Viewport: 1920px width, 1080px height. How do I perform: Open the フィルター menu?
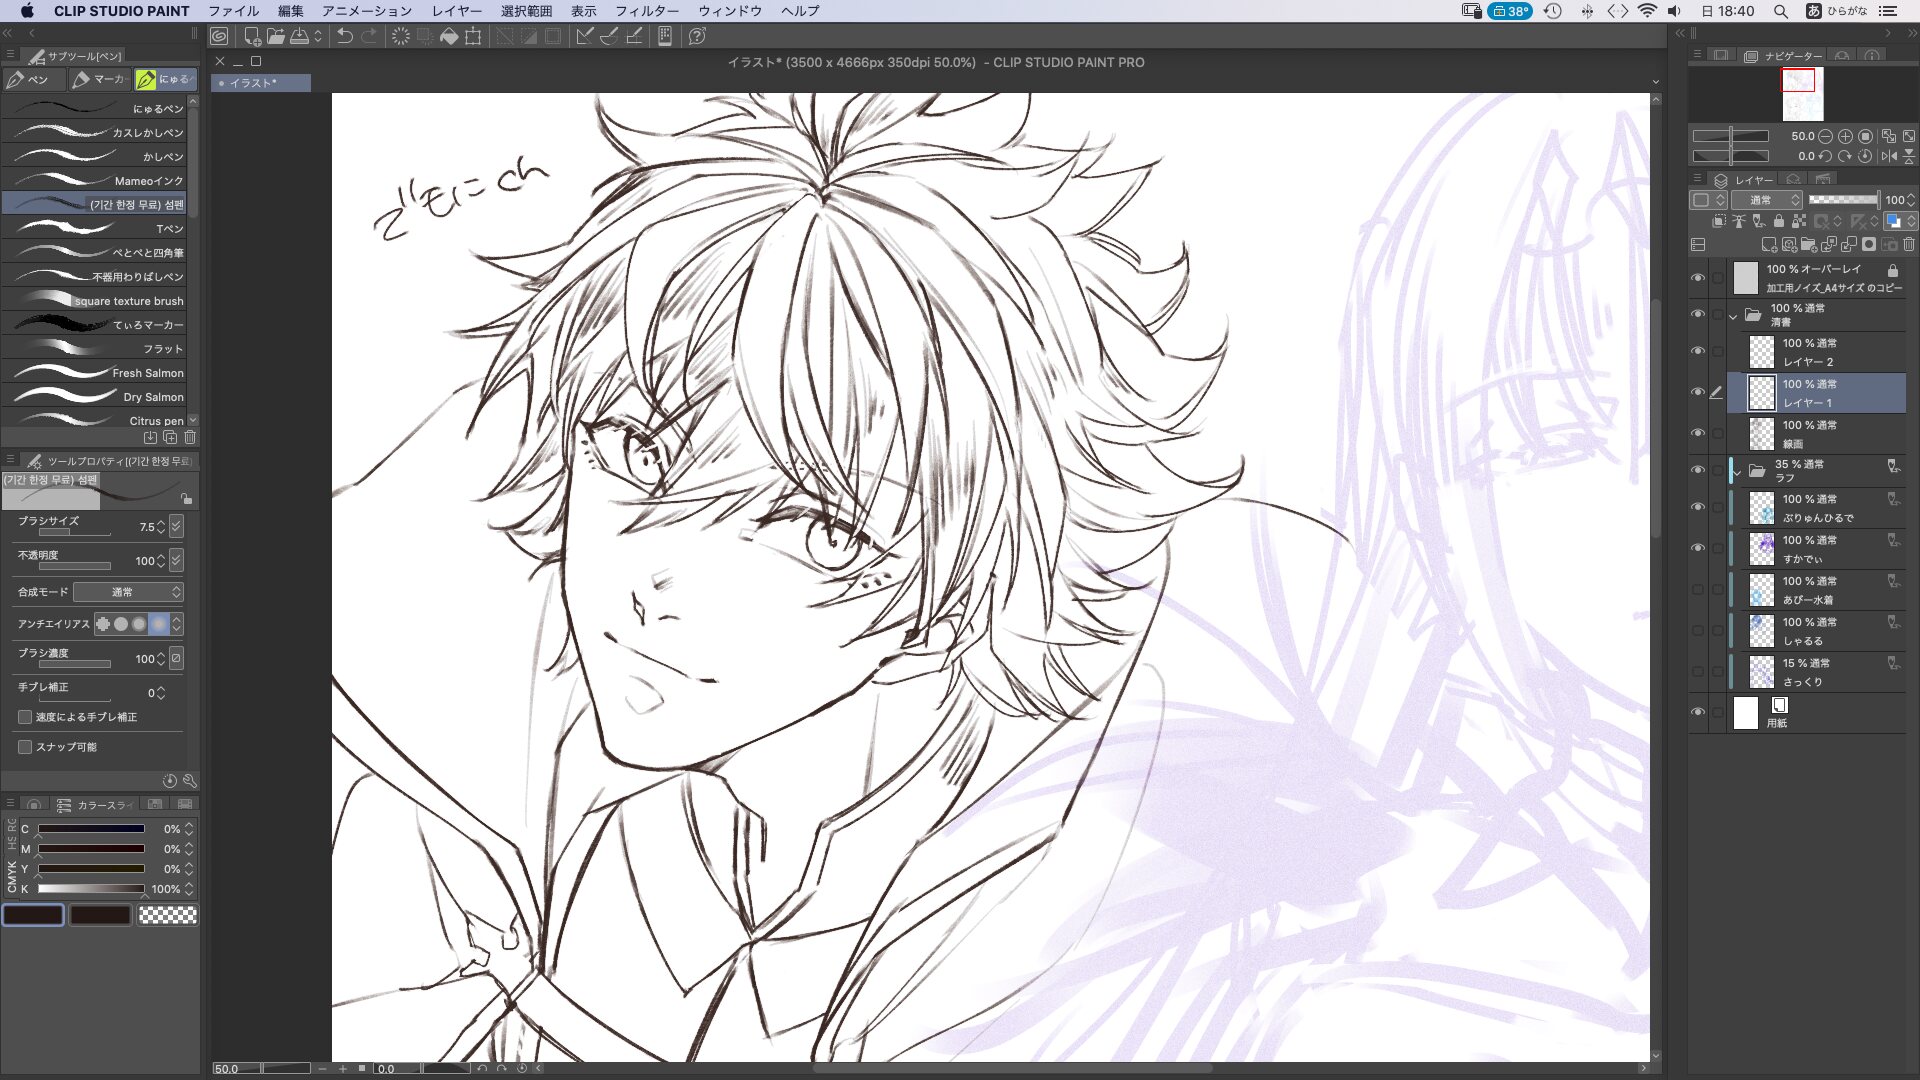click(x=646, y=11)
